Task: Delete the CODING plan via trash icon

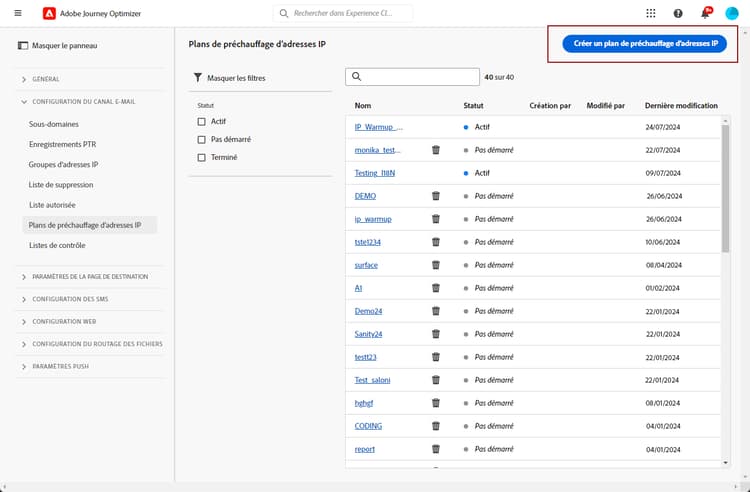Action: (436, 426)
